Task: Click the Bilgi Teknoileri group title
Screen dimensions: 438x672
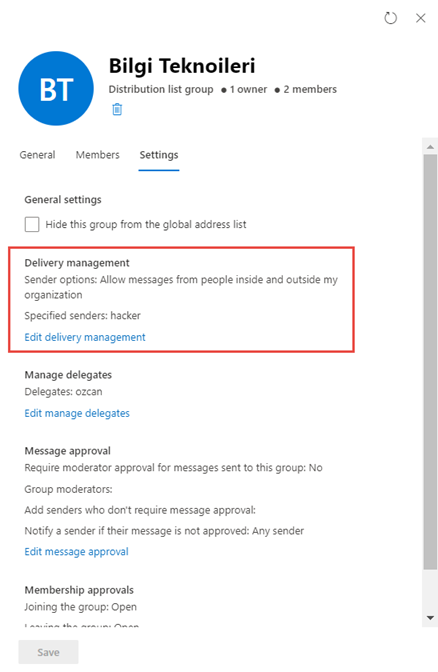Action: point(182,66)
